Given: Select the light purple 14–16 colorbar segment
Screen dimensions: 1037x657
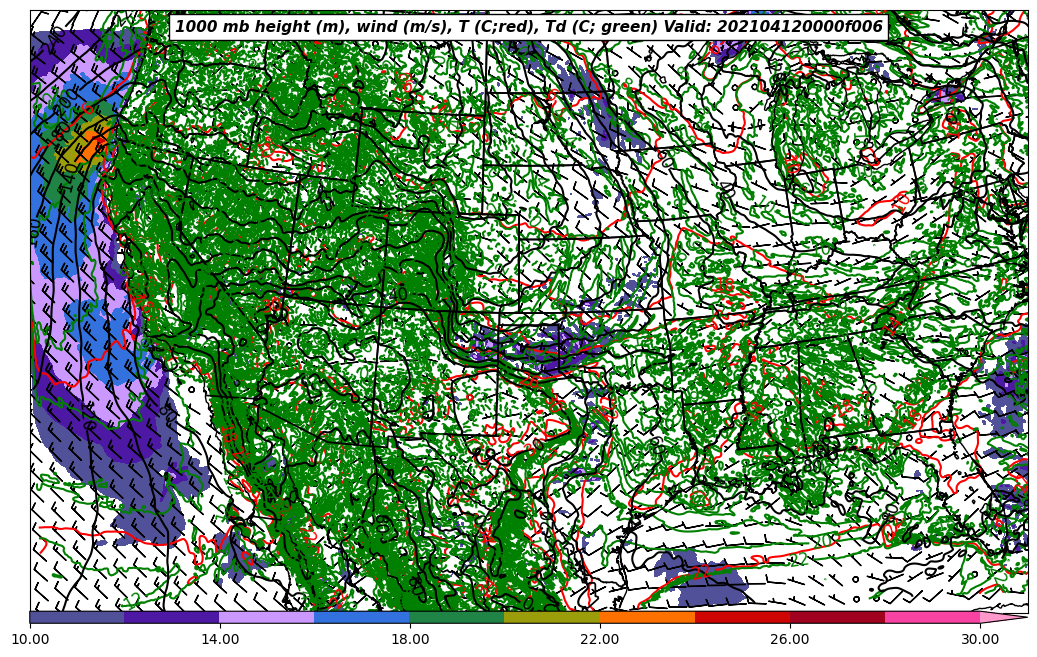Looking at the screenshot, I should tap(267, 617).
